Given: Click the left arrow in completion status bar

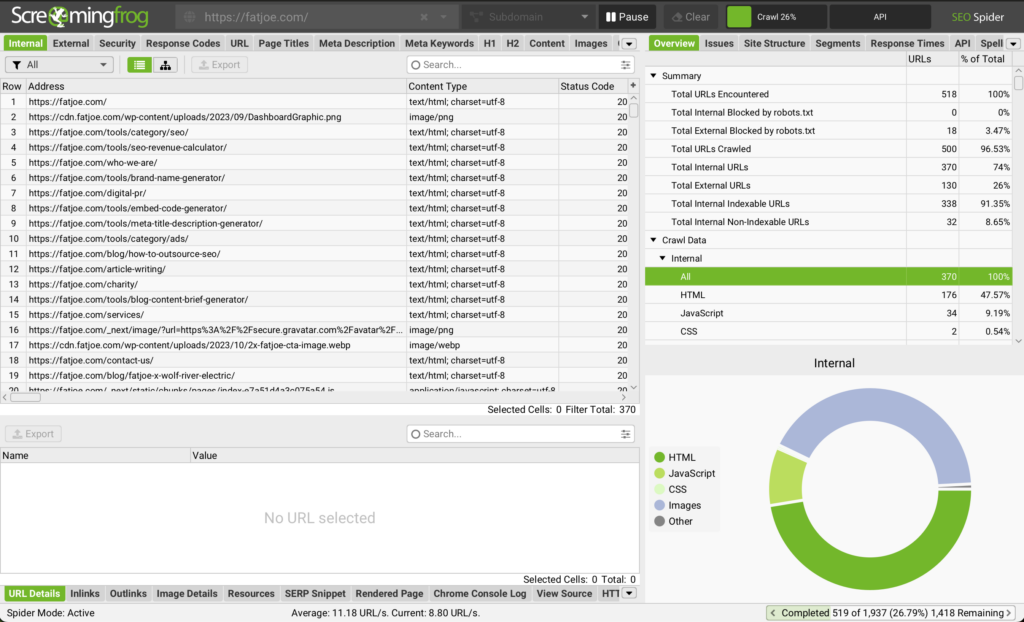Looking at the screenshot, I should pyautogui.click(x=773, y=613).
